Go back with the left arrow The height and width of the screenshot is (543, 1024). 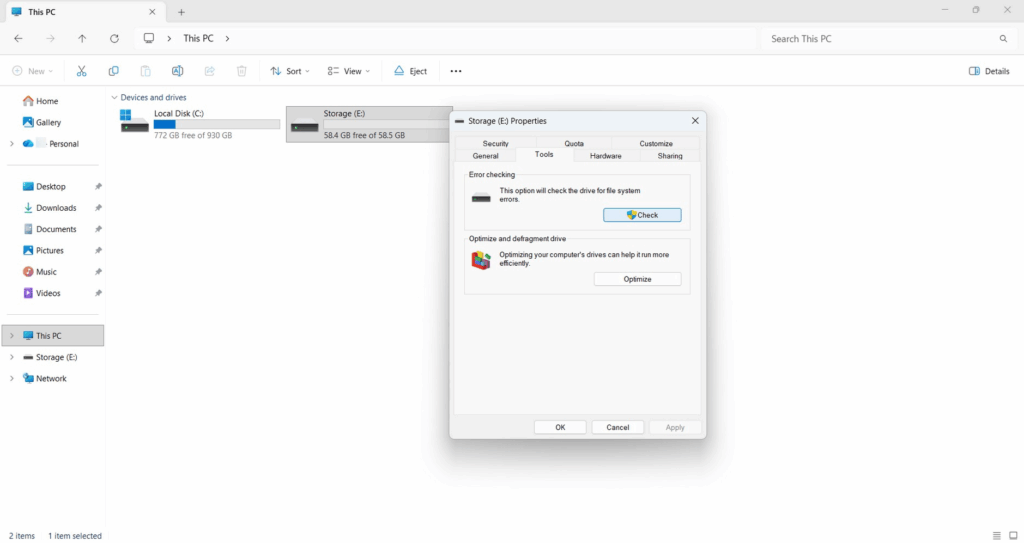coord(18,39)
